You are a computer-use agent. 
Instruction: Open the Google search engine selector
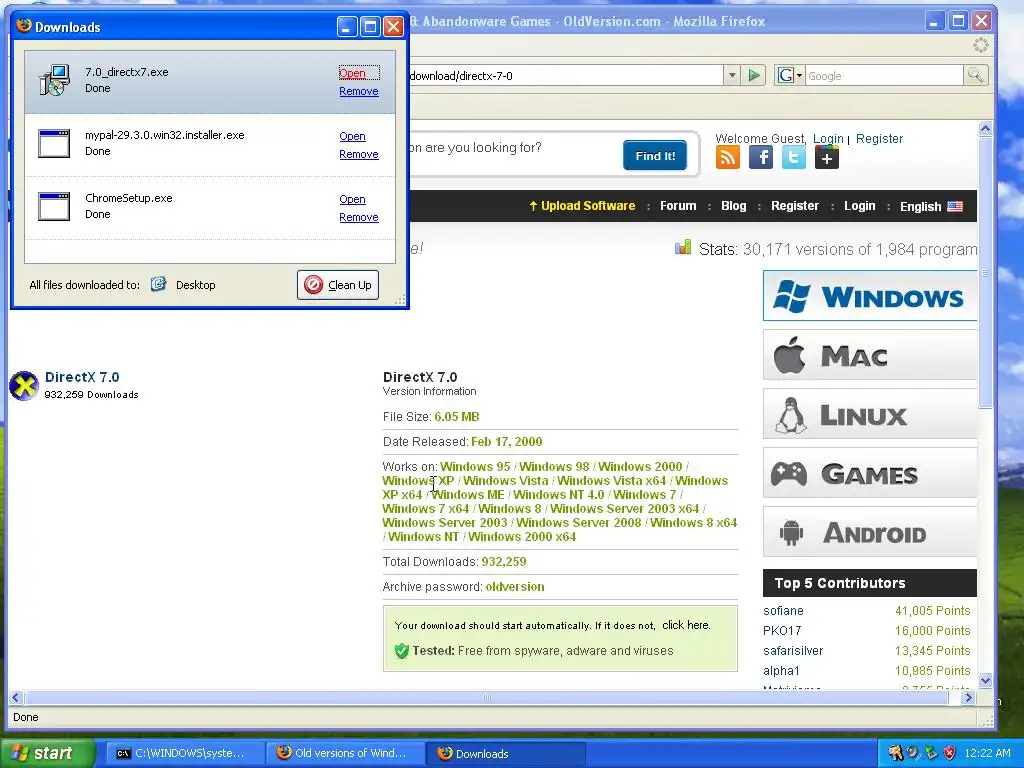pos(790,76)
